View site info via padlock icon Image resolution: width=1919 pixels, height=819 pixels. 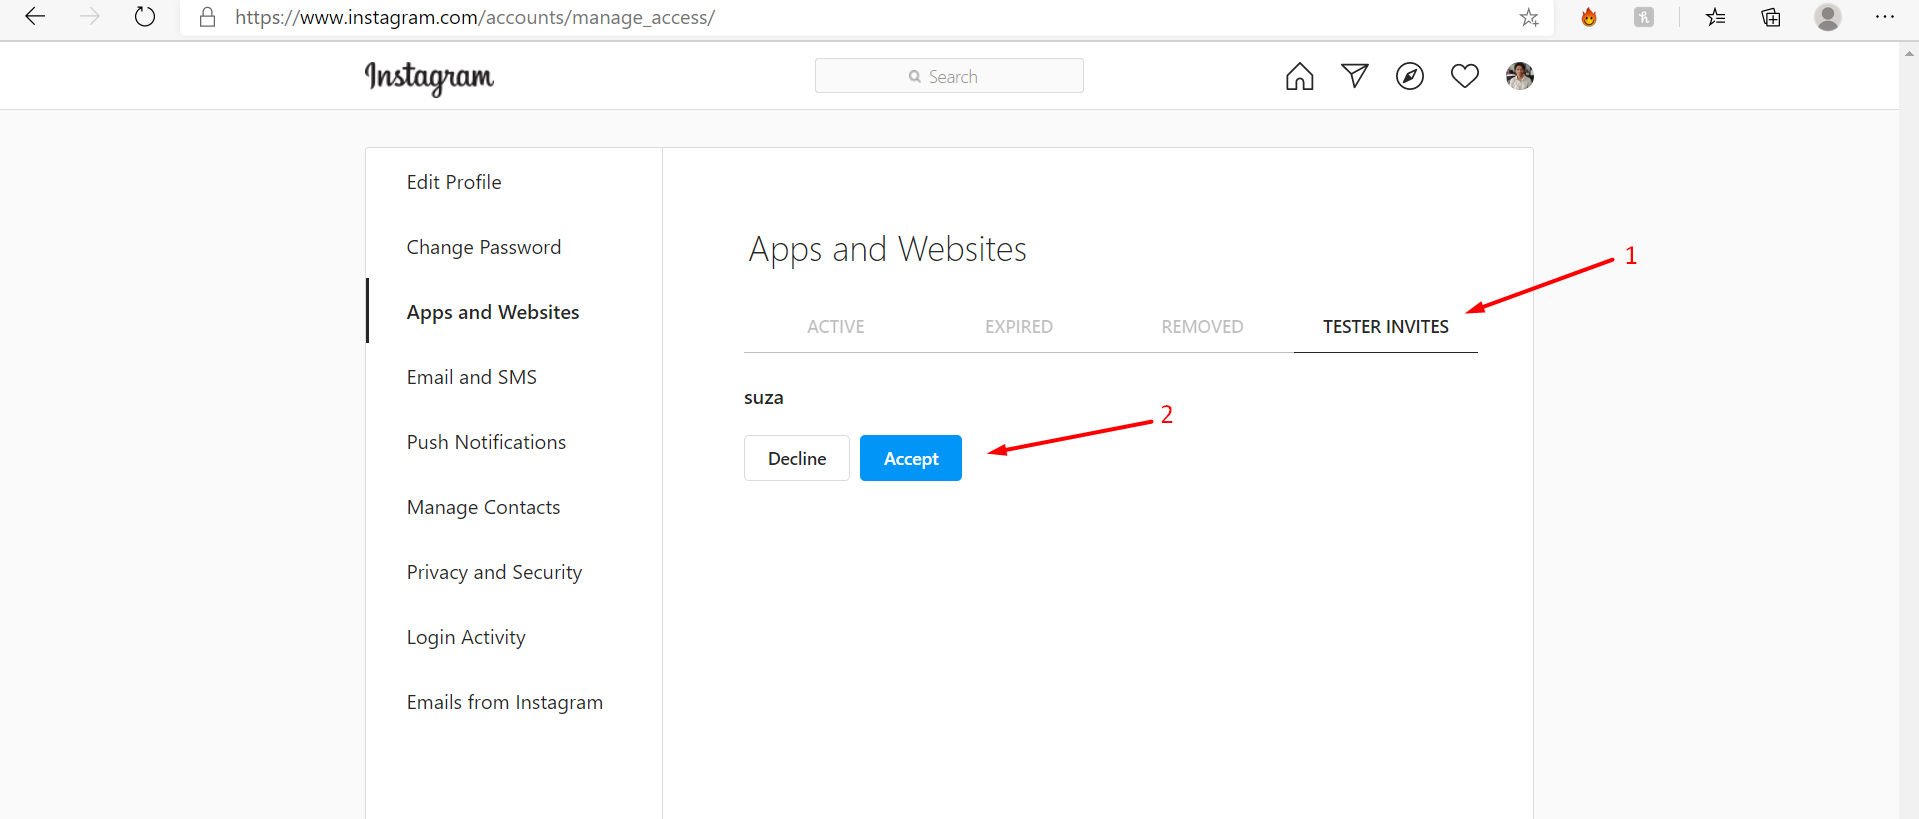tap(208, 17)
